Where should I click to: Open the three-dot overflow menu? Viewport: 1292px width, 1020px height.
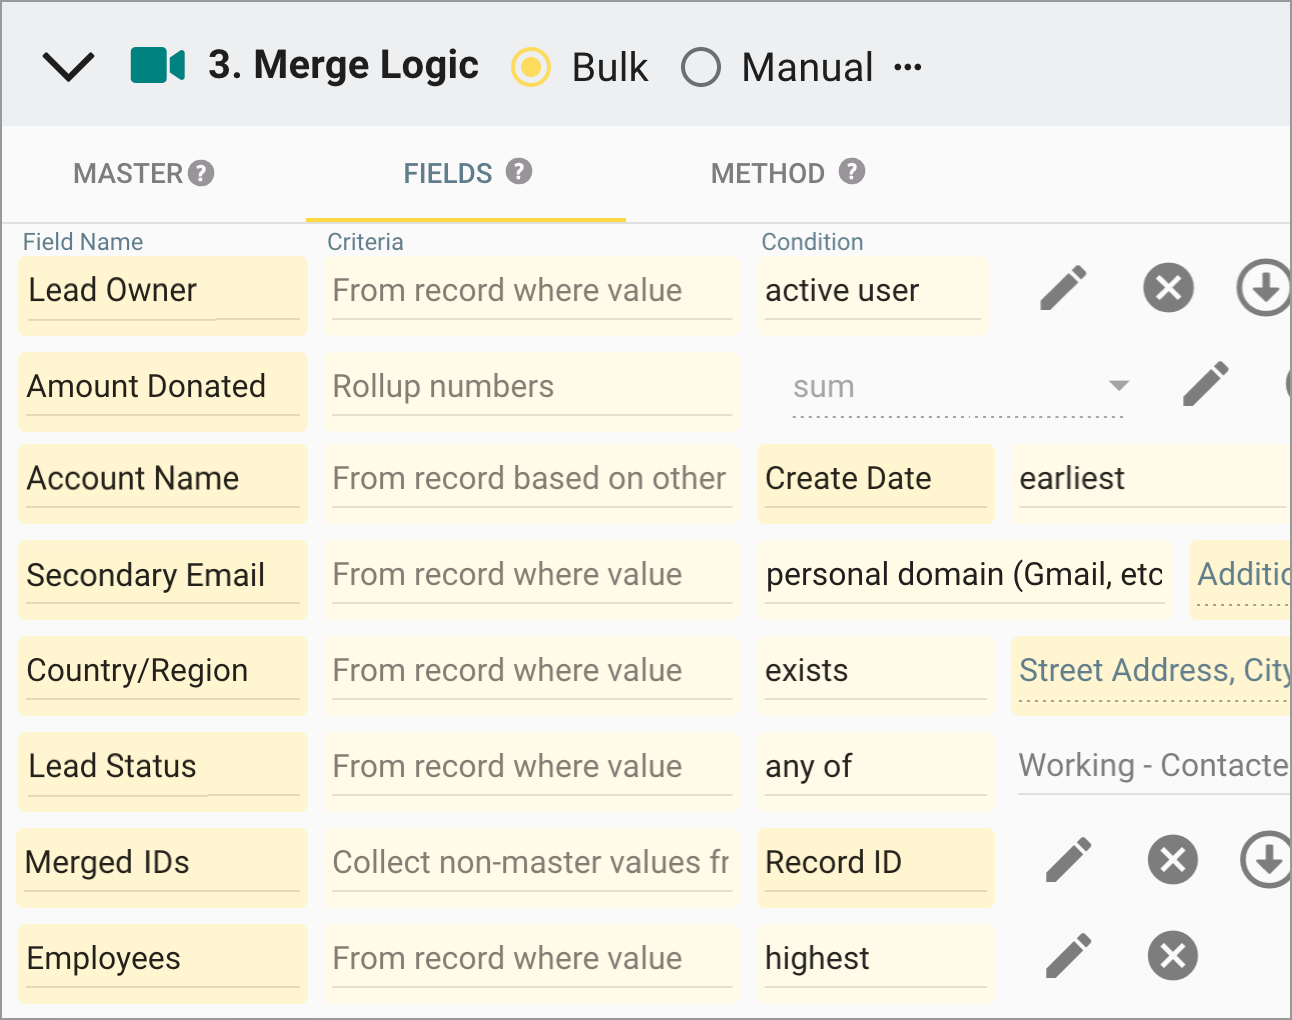[x=909, y=67]
